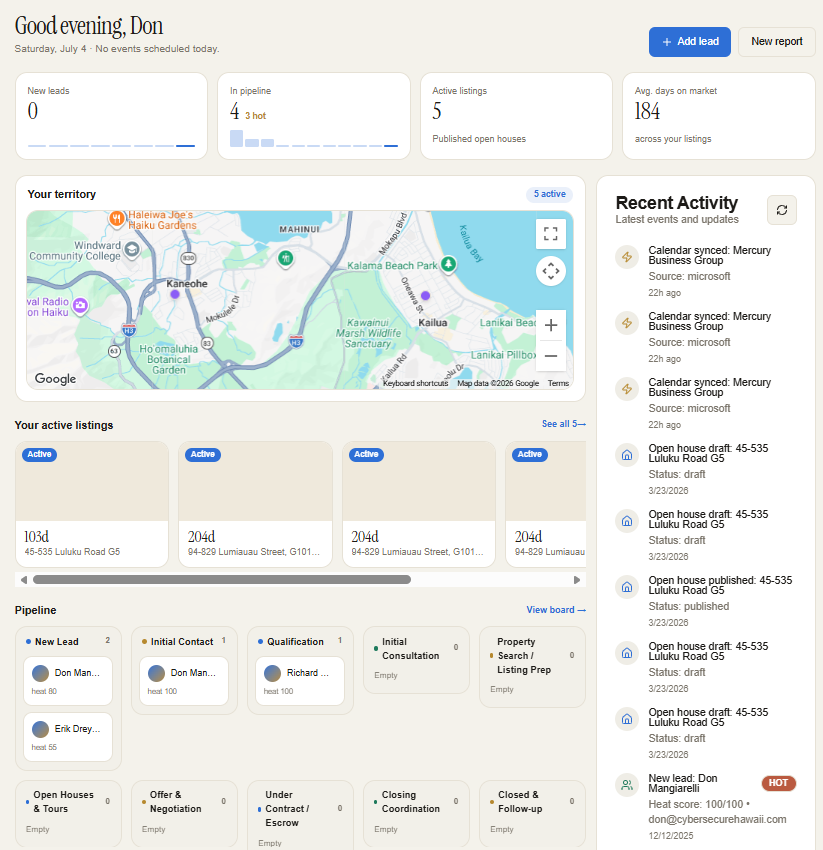
Task: Zoom out on the territory map
Action: pos(550,356)
